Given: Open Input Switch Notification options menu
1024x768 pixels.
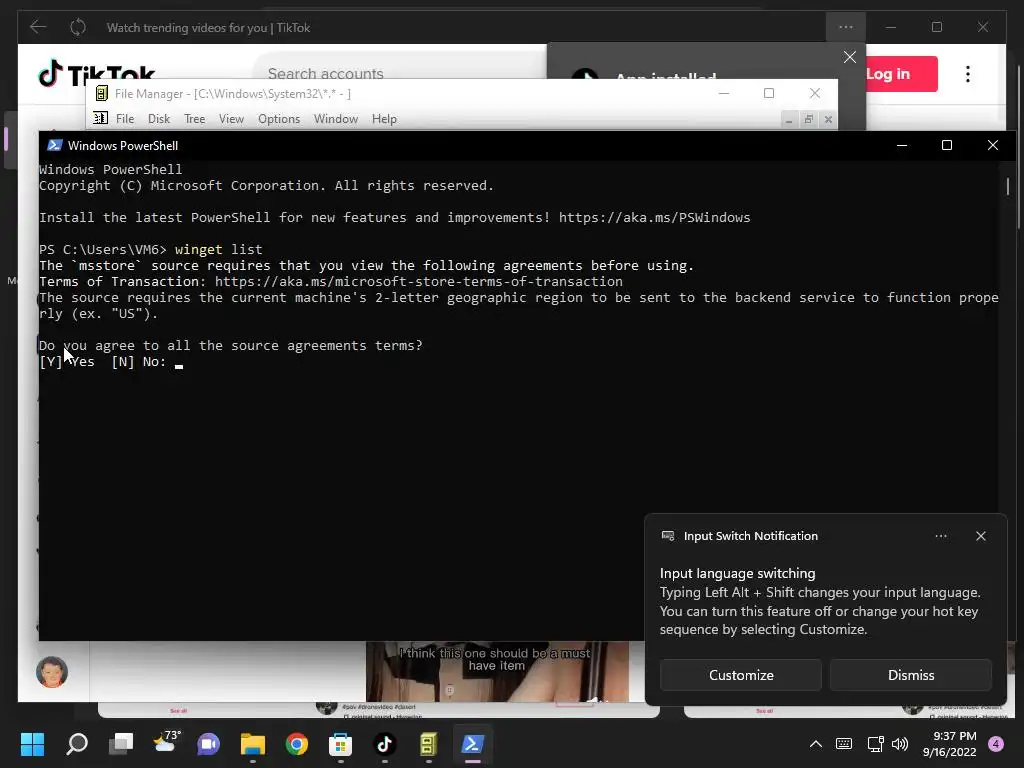Looking at the screenshot, I should 941,536.
